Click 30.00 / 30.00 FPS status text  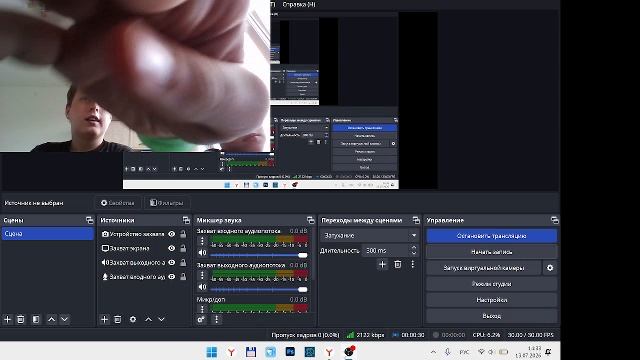coord(531,335)
